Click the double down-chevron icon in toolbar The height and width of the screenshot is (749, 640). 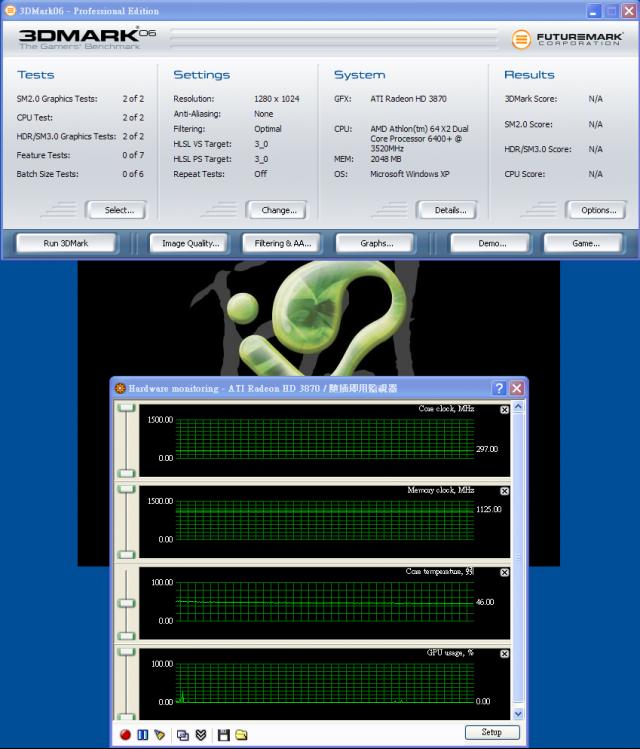point(201,735)
